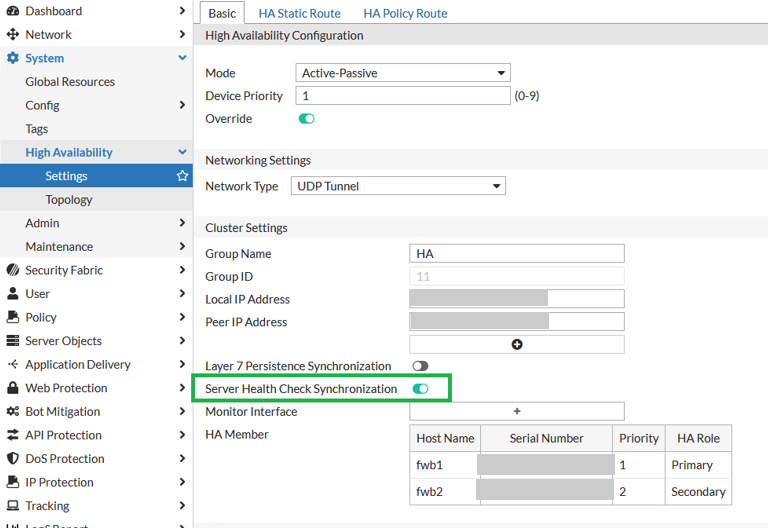768x528 pixels.
Task: Favorite Settings page with star icon
Action: tap(182, 176)
